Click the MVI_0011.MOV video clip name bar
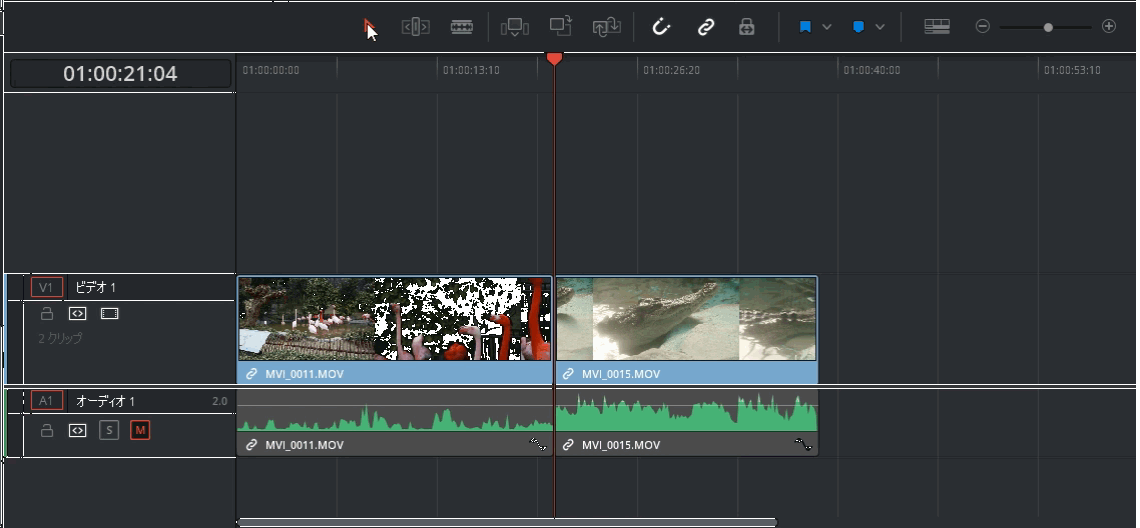 pyautogui.click(x=395, y=374)
